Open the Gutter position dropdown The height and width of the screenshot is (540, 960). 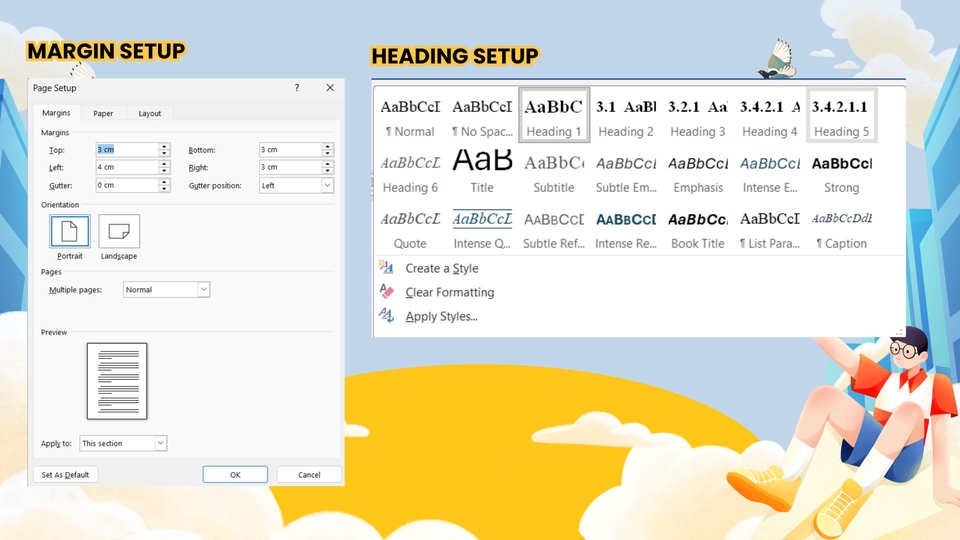(327, 186)
